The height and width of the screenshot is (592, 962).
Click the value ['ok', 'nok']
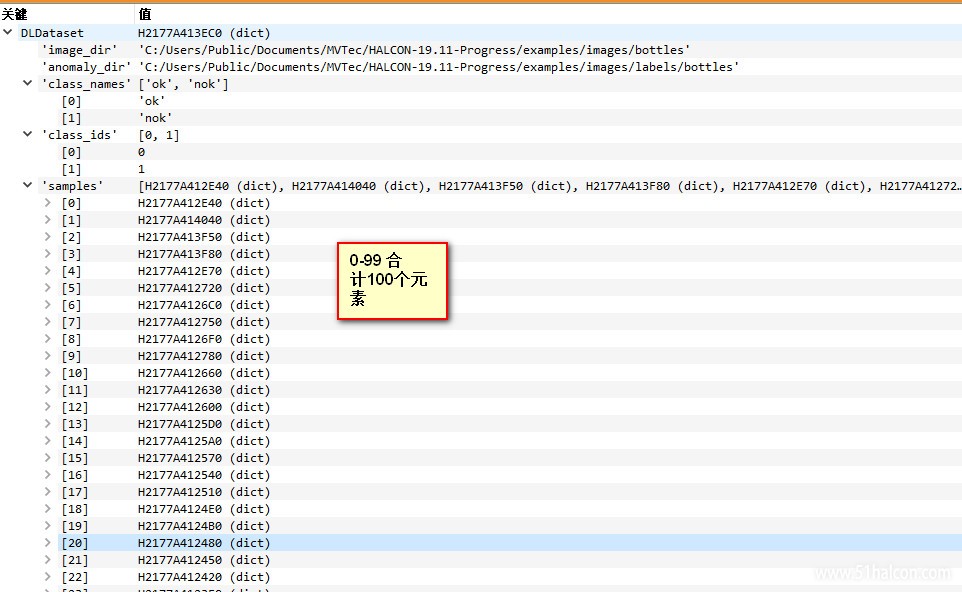[x=183, y=84]
